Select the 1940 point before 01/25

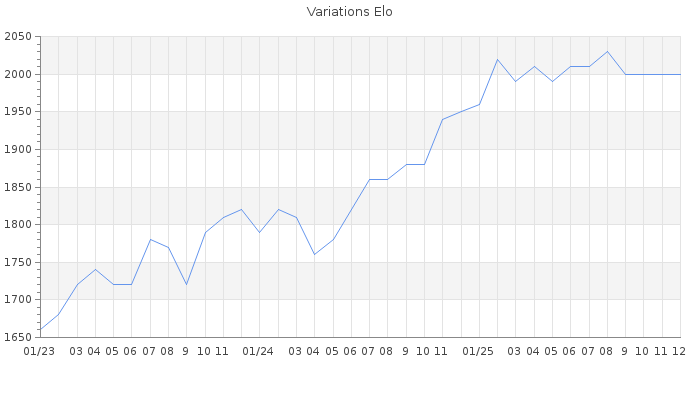point(442,119)
